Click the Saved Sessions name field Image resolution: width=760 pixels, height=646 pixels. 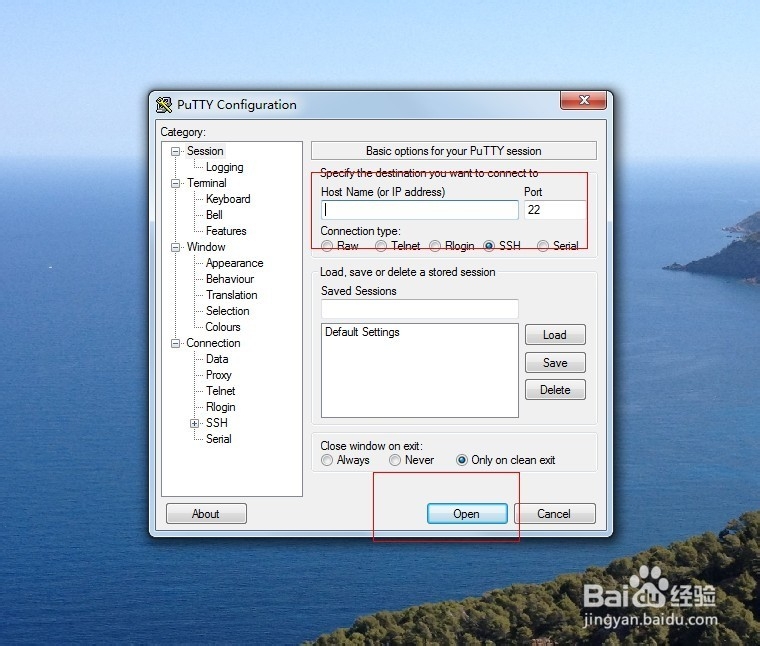(420, 309)
